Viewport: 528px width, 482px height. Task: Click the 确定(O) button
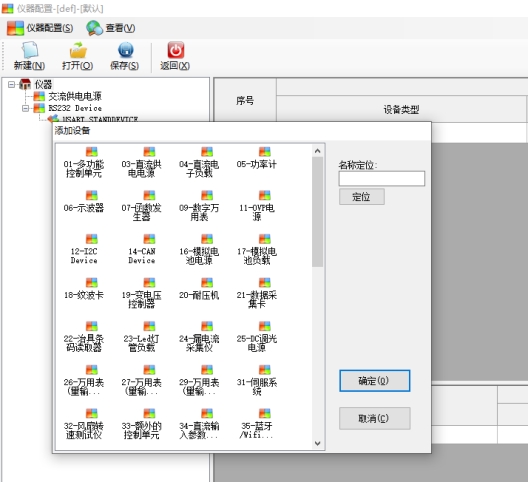pos(374,381)
